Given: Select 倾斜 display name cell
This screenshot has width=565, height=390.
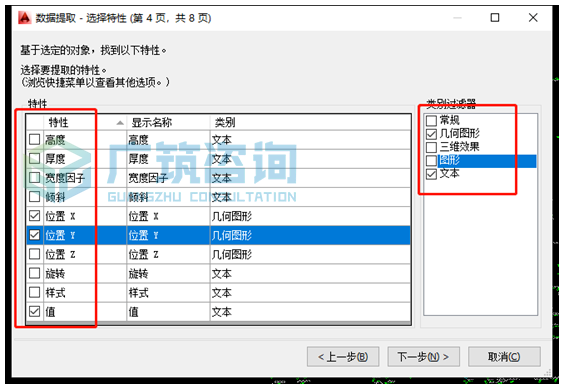Looking at the screenshot, I should click(x=168, y=197).
